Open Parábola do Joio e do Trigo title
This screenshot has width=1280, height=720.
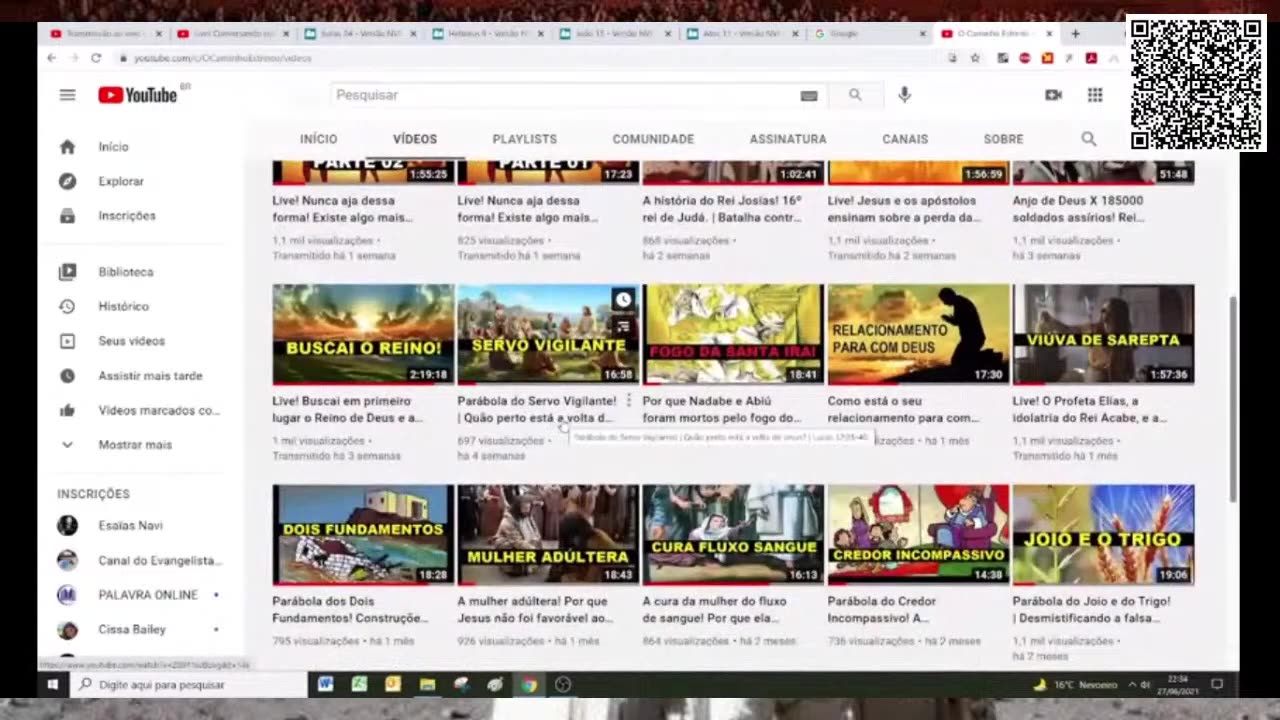coord(1091,609)
